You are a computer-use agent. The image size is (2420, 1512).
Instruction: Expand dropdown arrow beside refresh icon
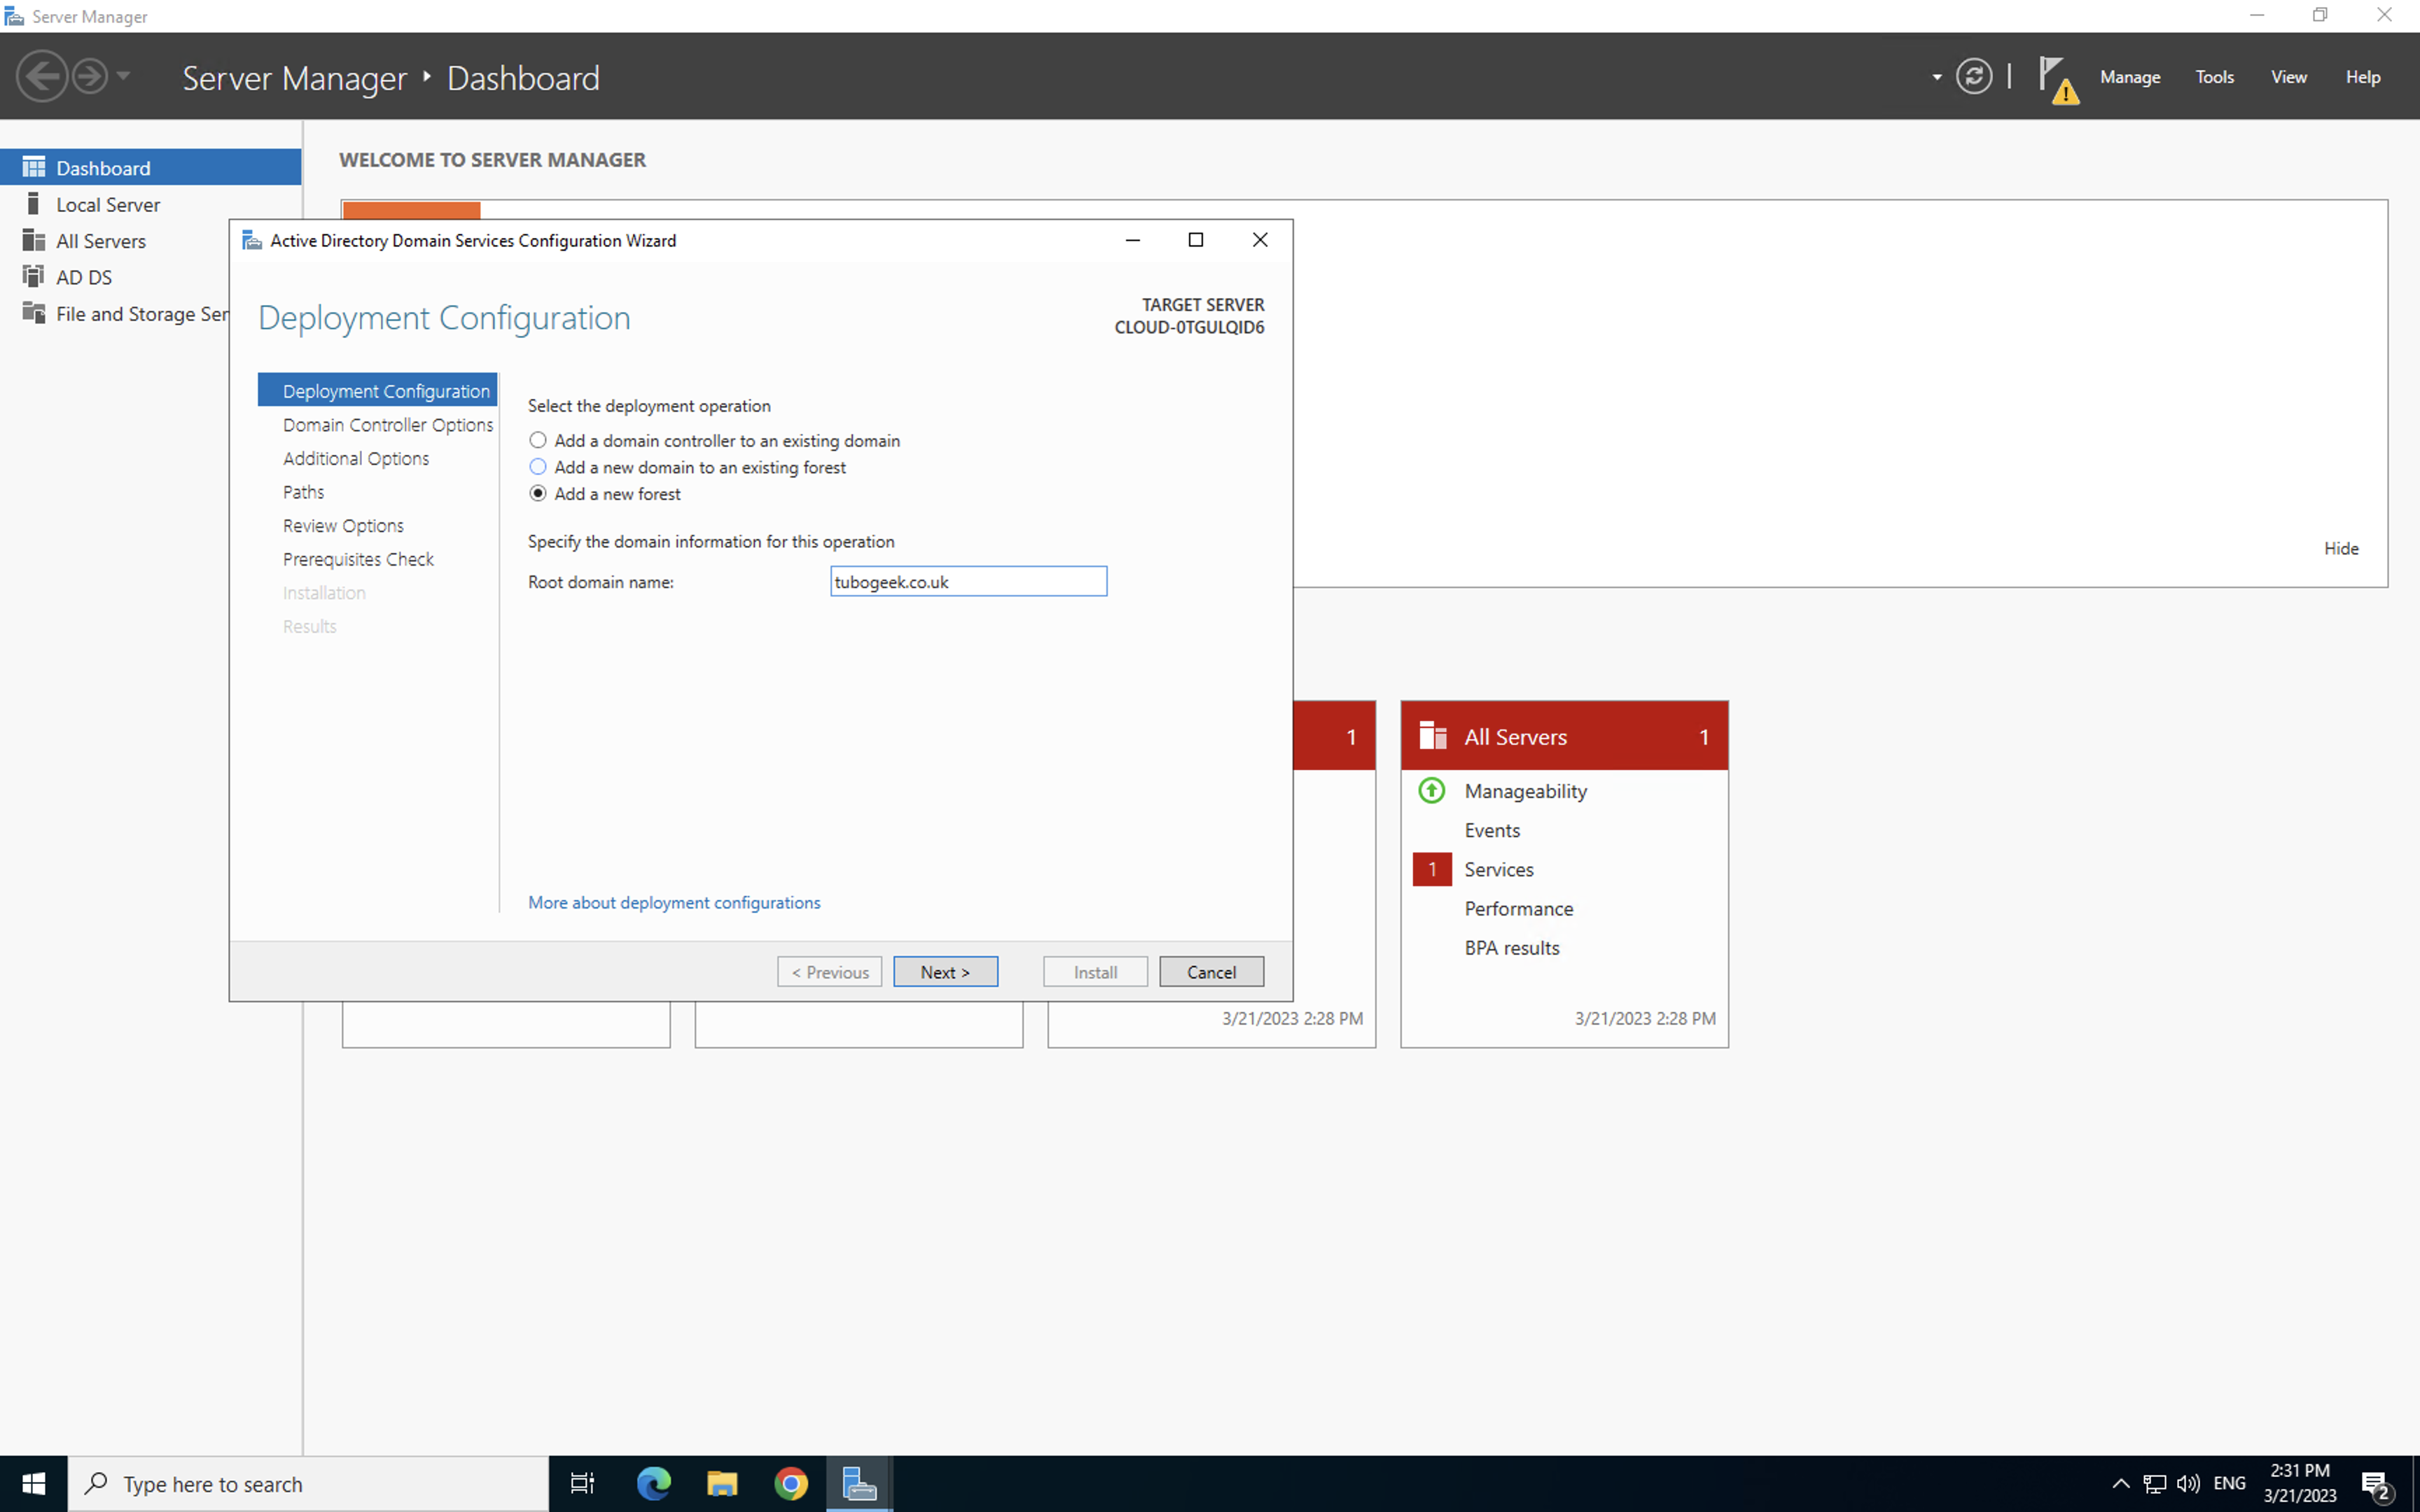[x=1937, y=77]
